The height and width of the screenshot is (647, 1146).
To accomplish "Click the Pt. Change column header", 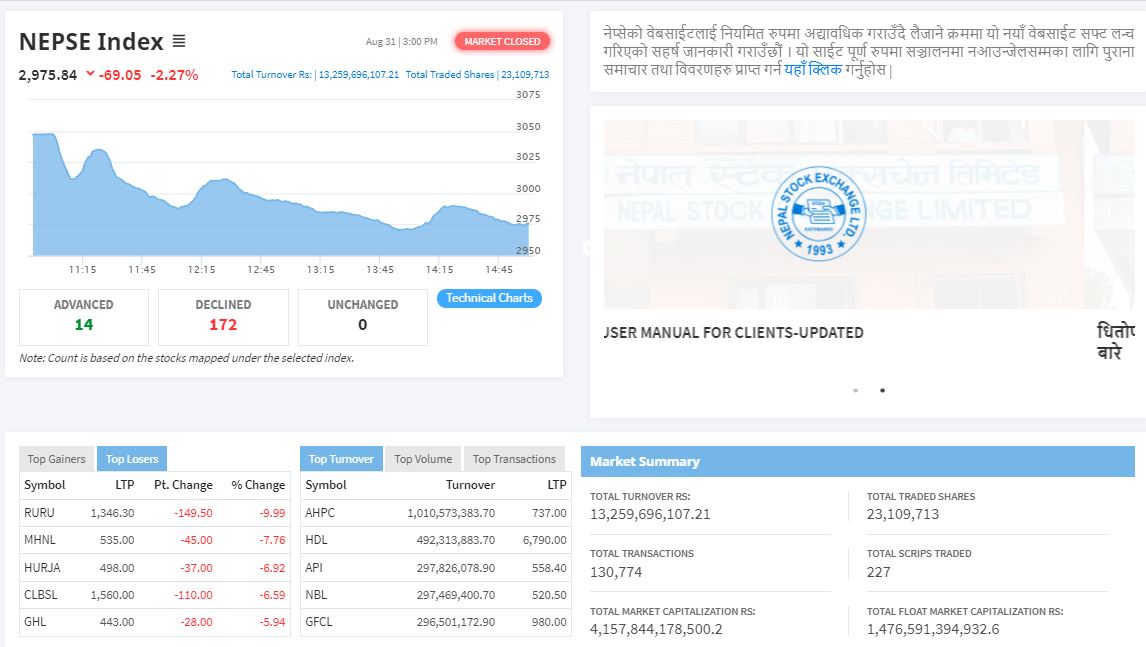I will click(183, 485).
